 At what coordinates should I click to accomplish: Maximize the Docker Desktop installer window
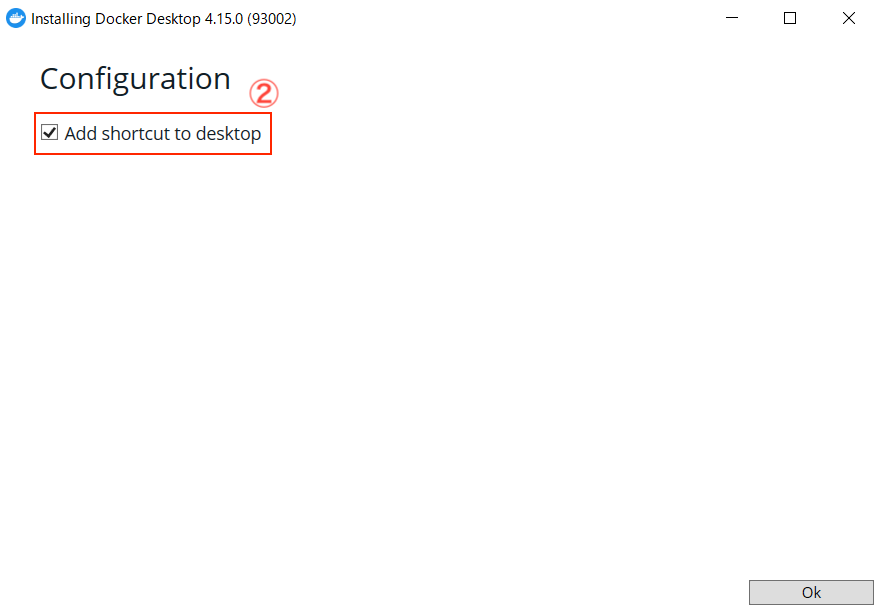pyautogui.click(x=790, y=18)
